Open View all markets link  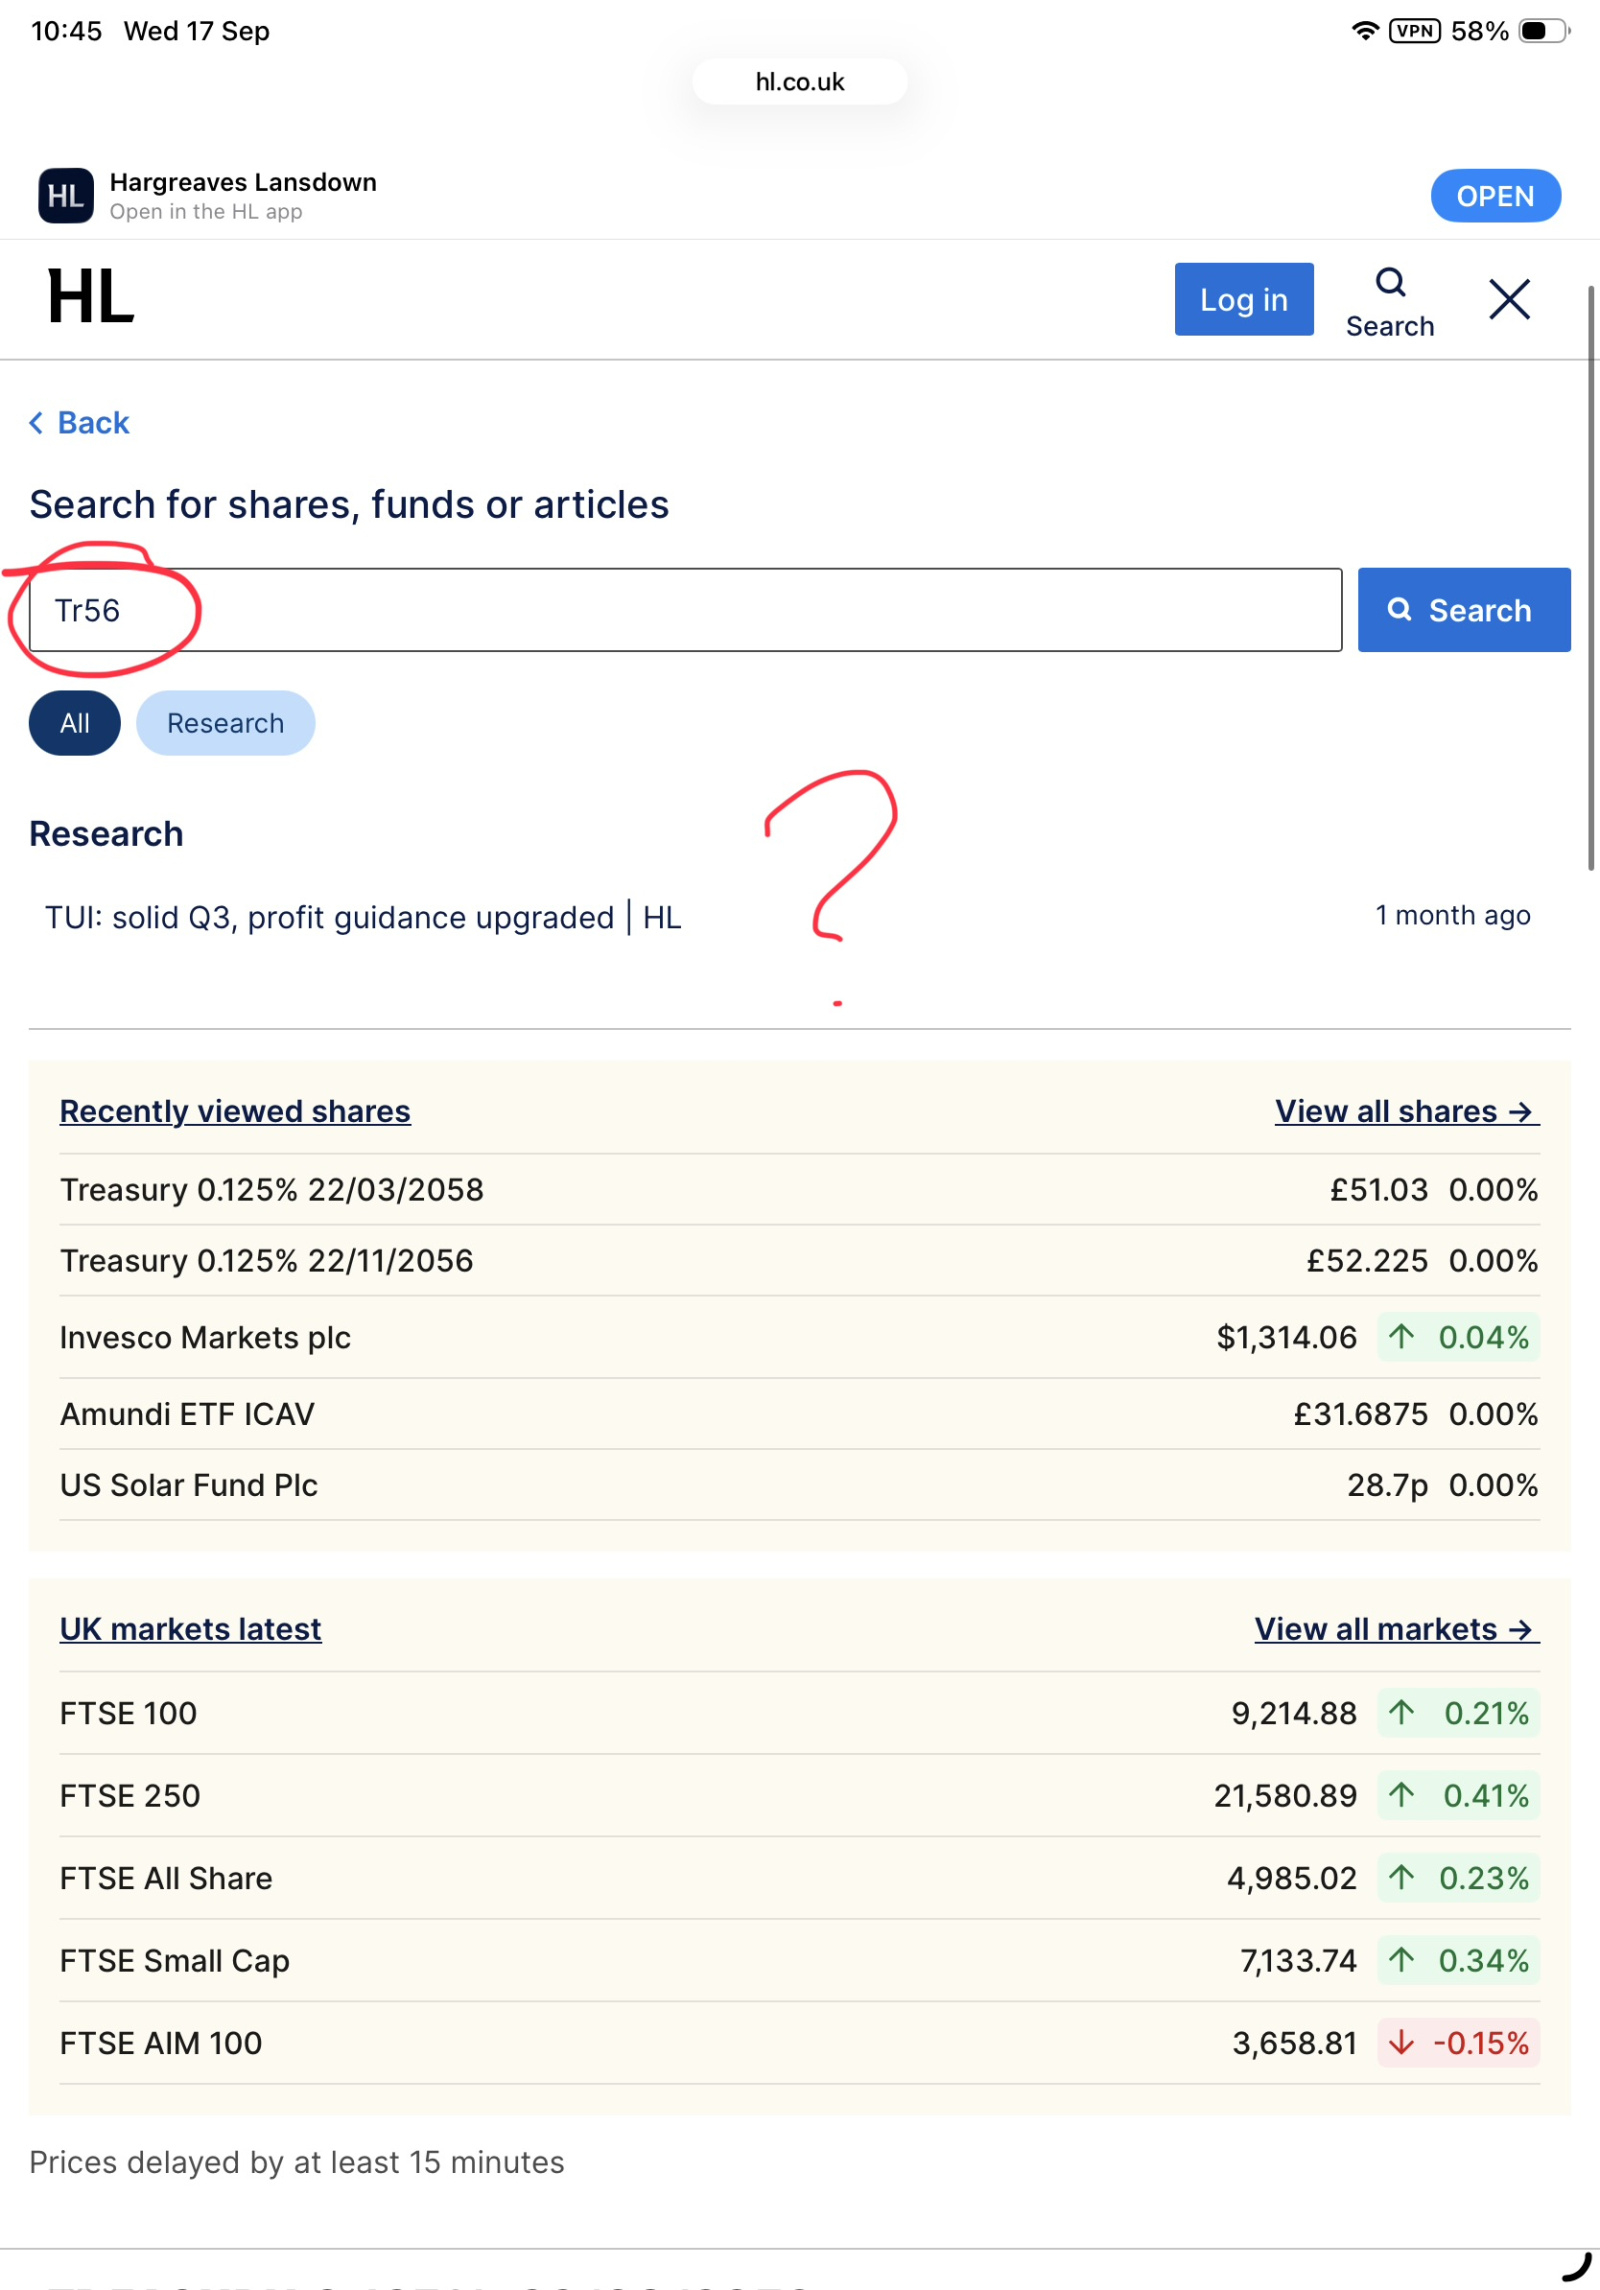point(1396,1629)
